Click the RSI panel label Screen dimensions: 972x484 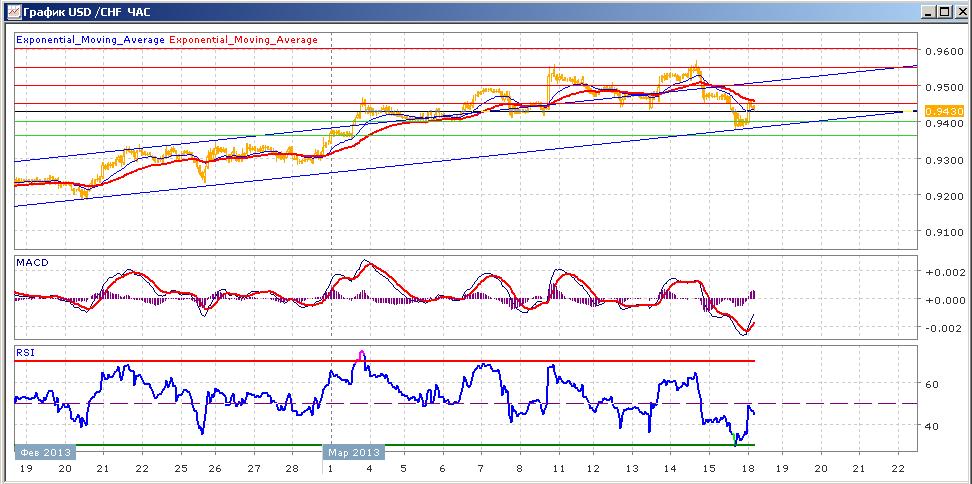26,353
